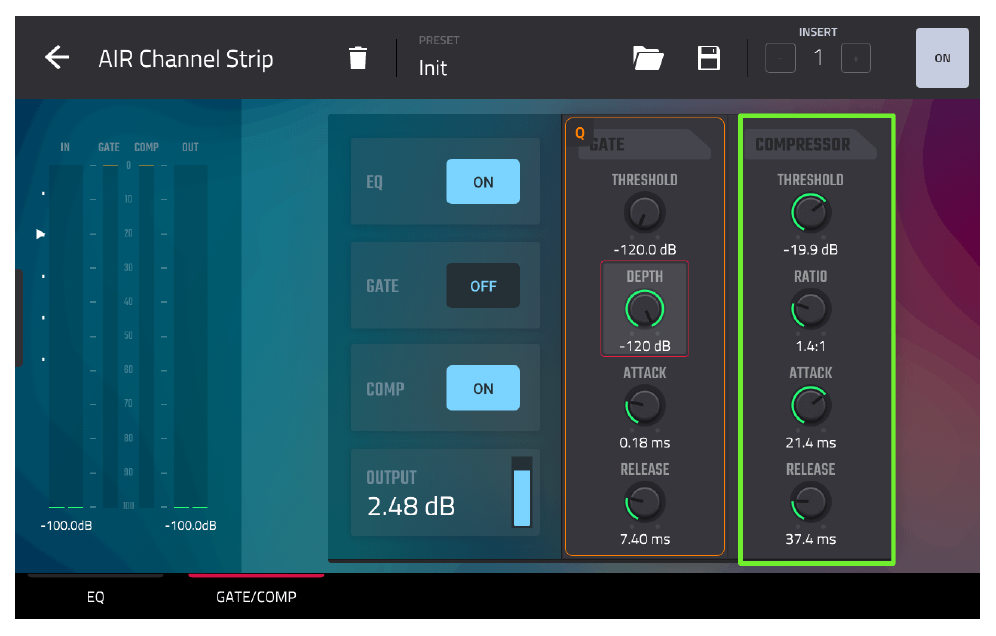Decrease insert number with minus button

coord(780,58)
